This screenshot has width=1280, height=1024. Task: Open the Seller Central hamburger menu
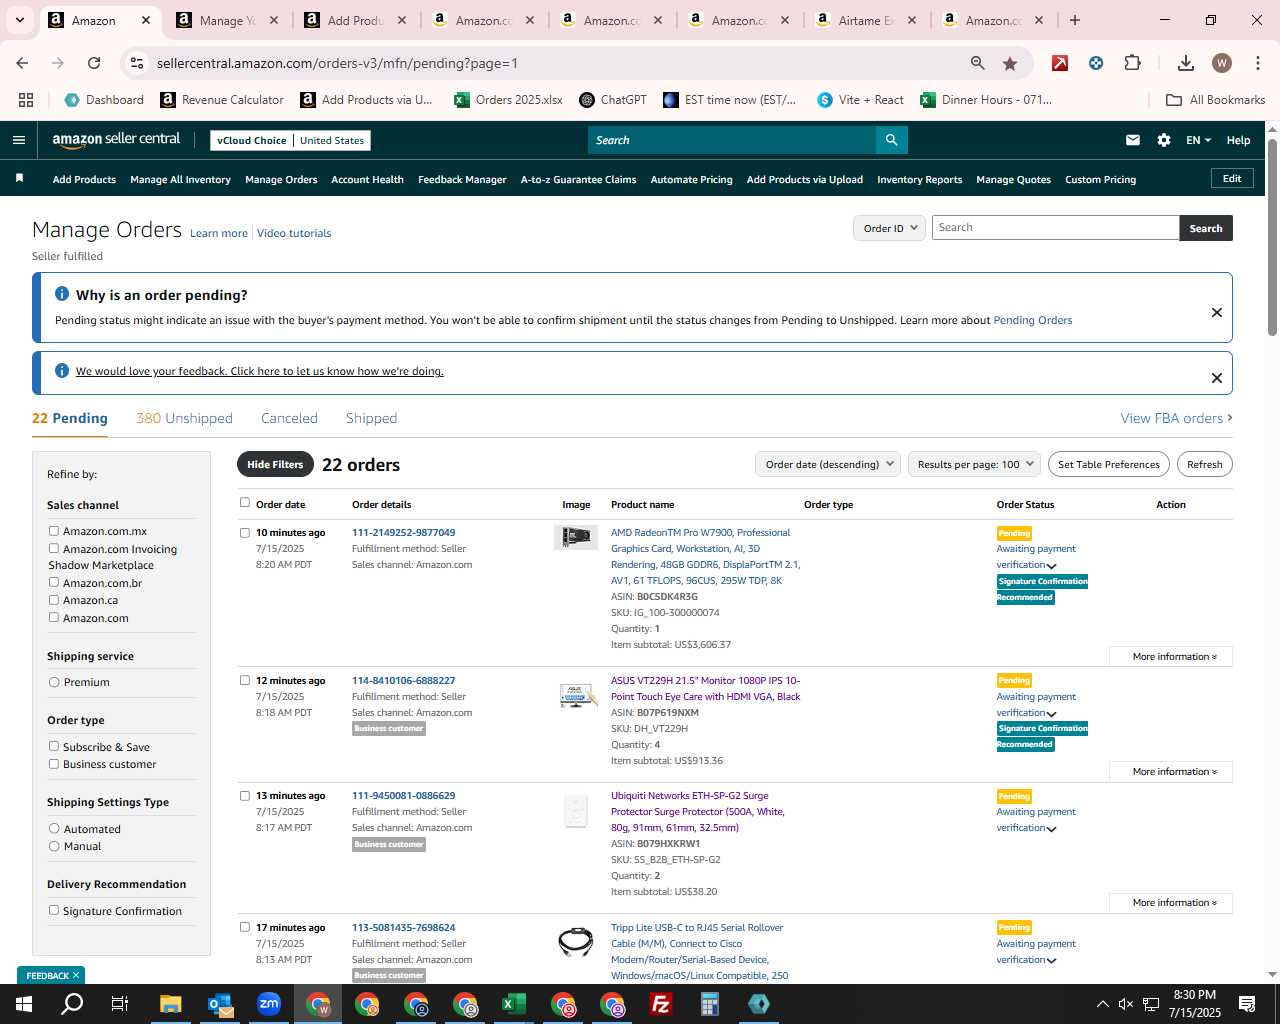tap(18, 140)
